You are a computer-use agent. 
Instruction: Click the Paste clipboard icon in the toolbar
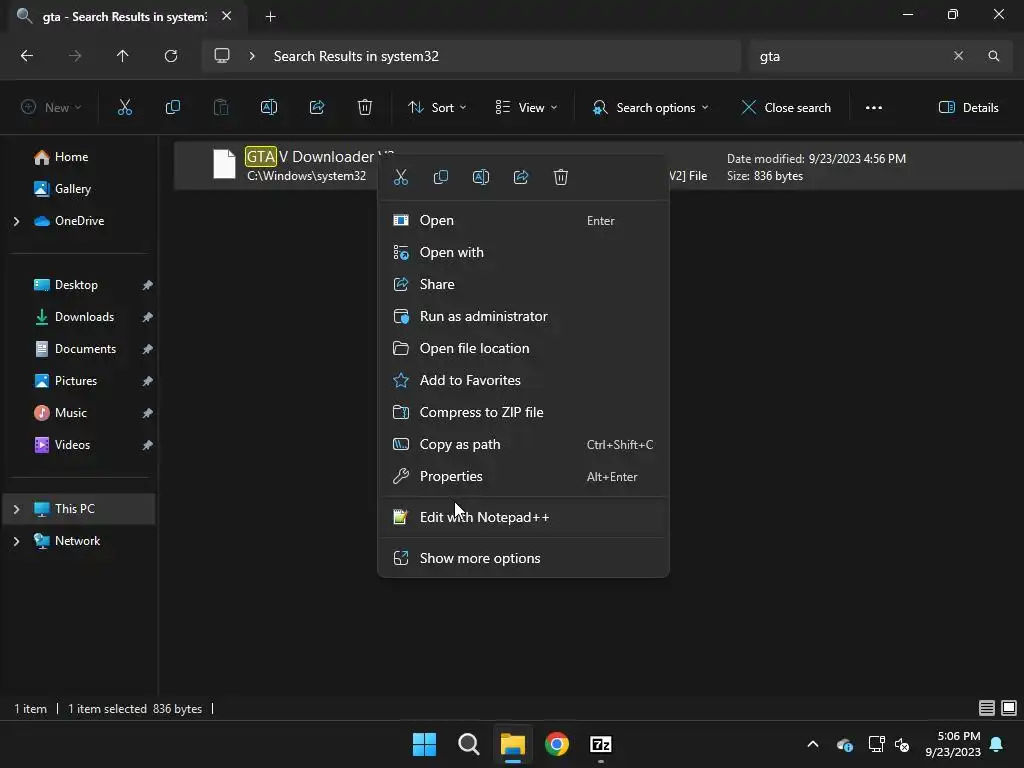(x=221, y=108)
